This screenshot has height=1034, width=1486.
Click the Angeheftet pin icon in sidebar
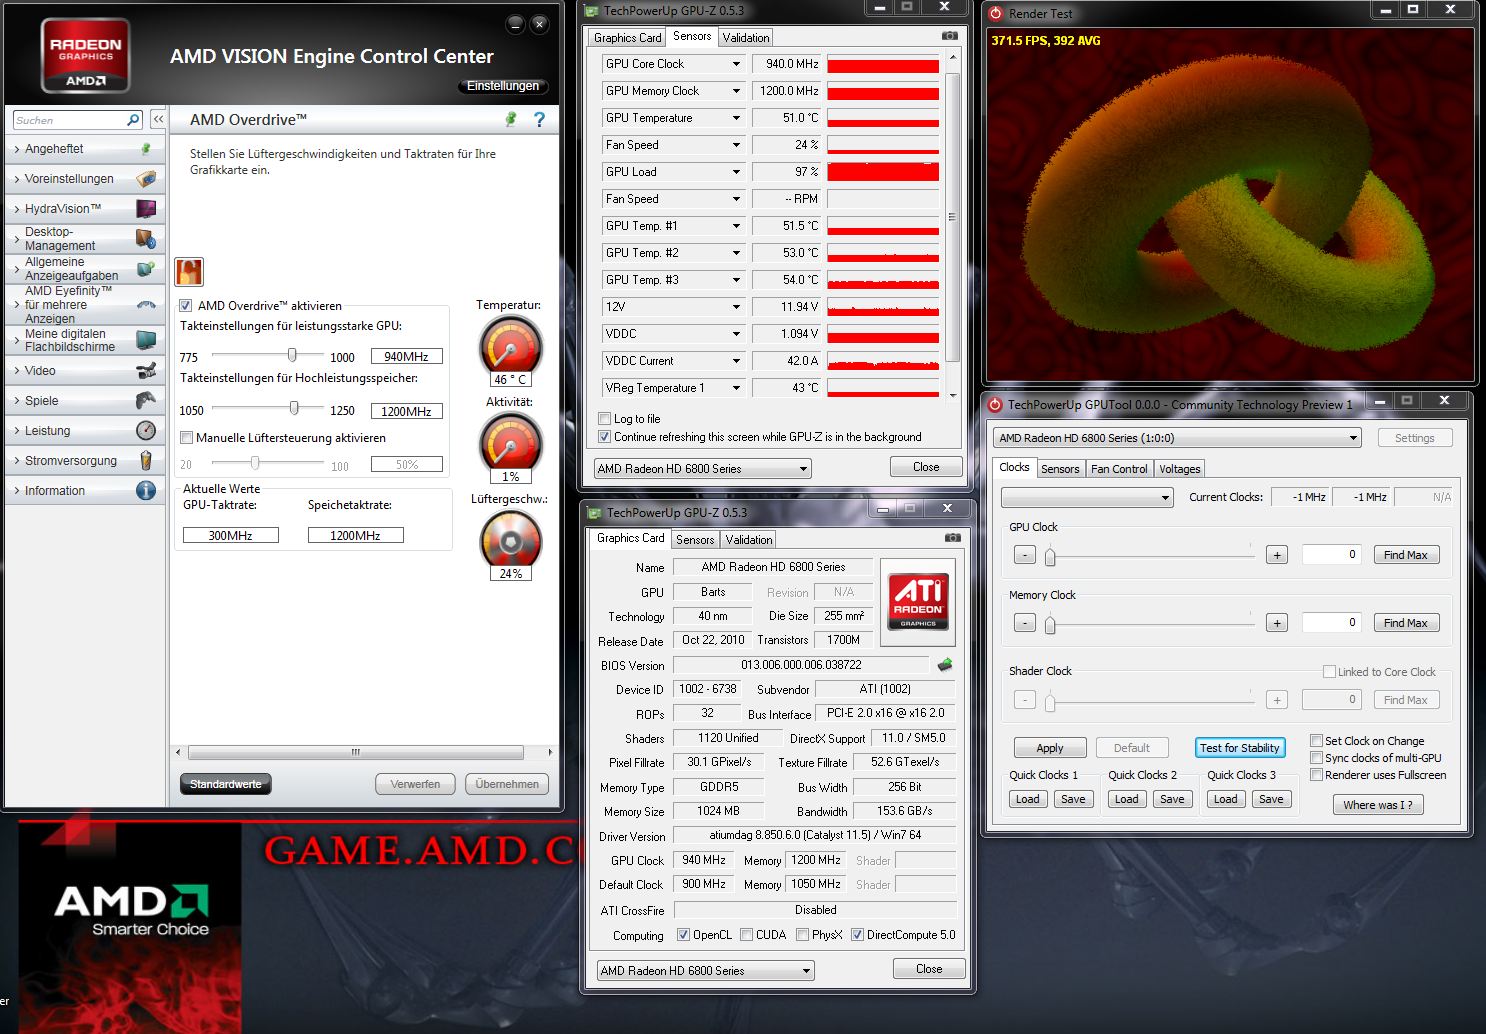pos(146,149)
